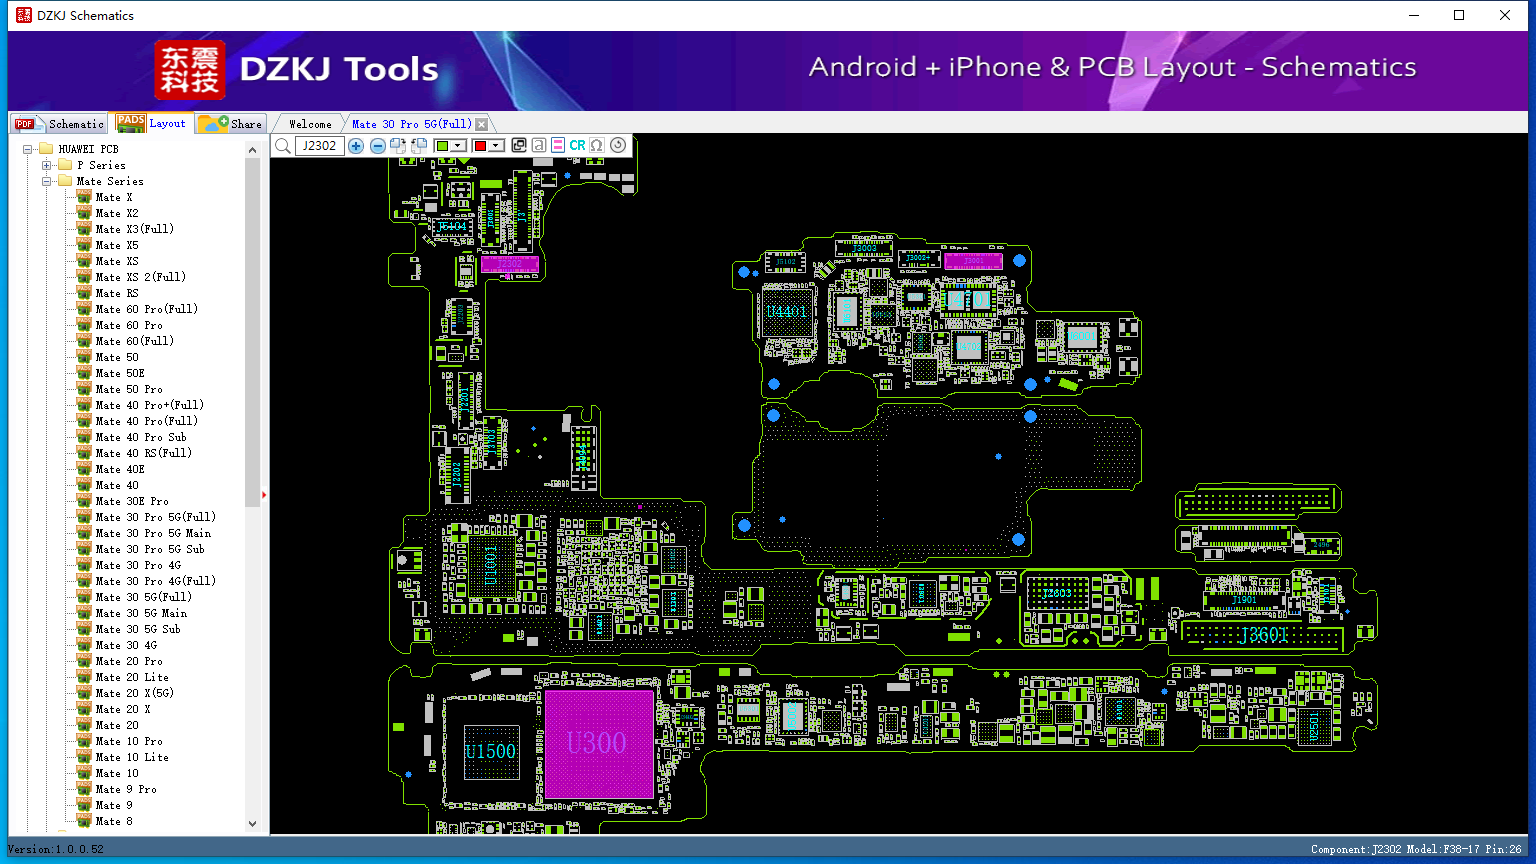Click the circular reset view icon
Screen dimensions: 1536x864
(618, 146)
